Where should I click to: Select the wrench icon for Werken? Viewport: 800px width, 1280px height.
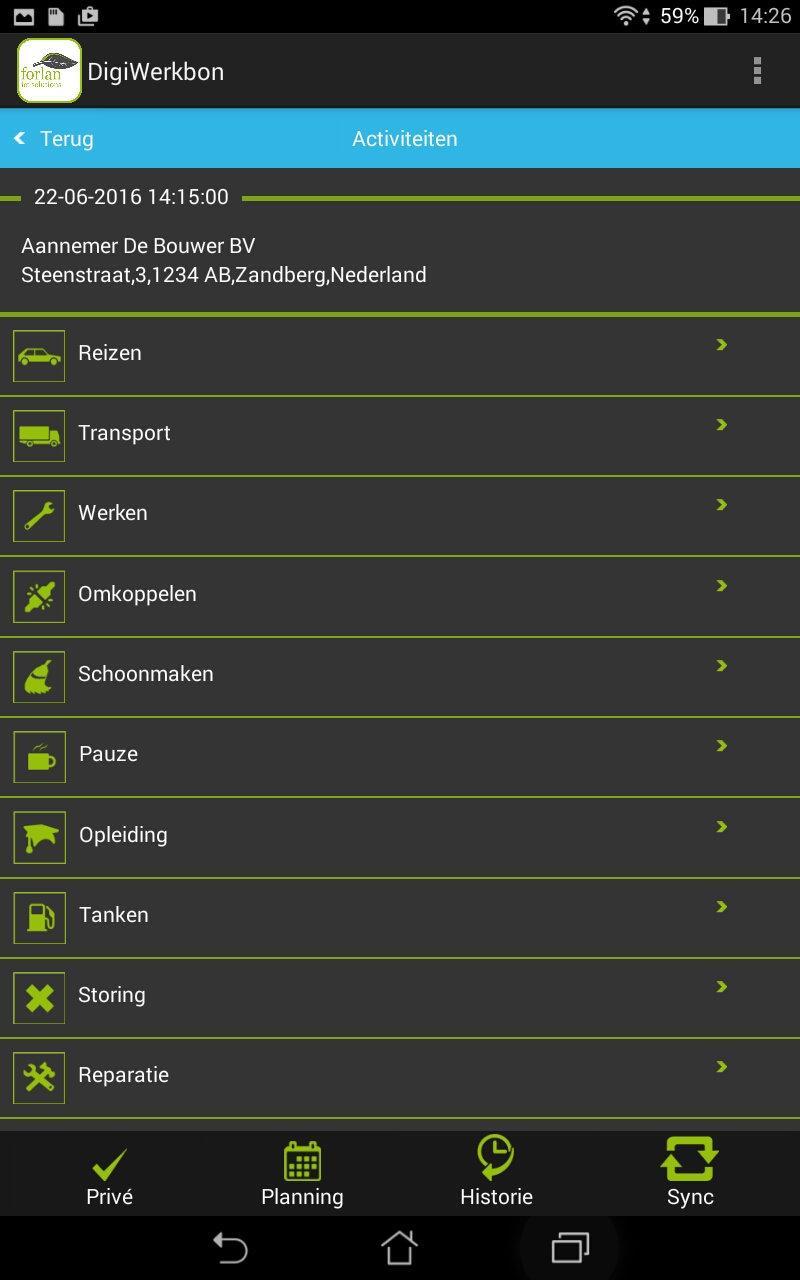[39, 516]
